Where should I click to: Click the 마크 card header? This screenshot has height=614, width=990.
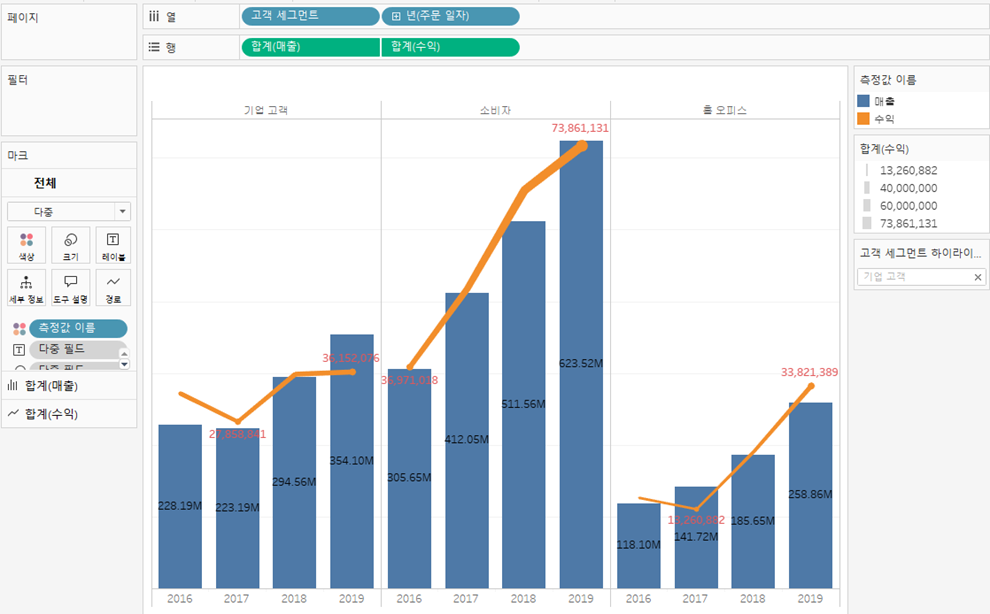tap(18, 155)
